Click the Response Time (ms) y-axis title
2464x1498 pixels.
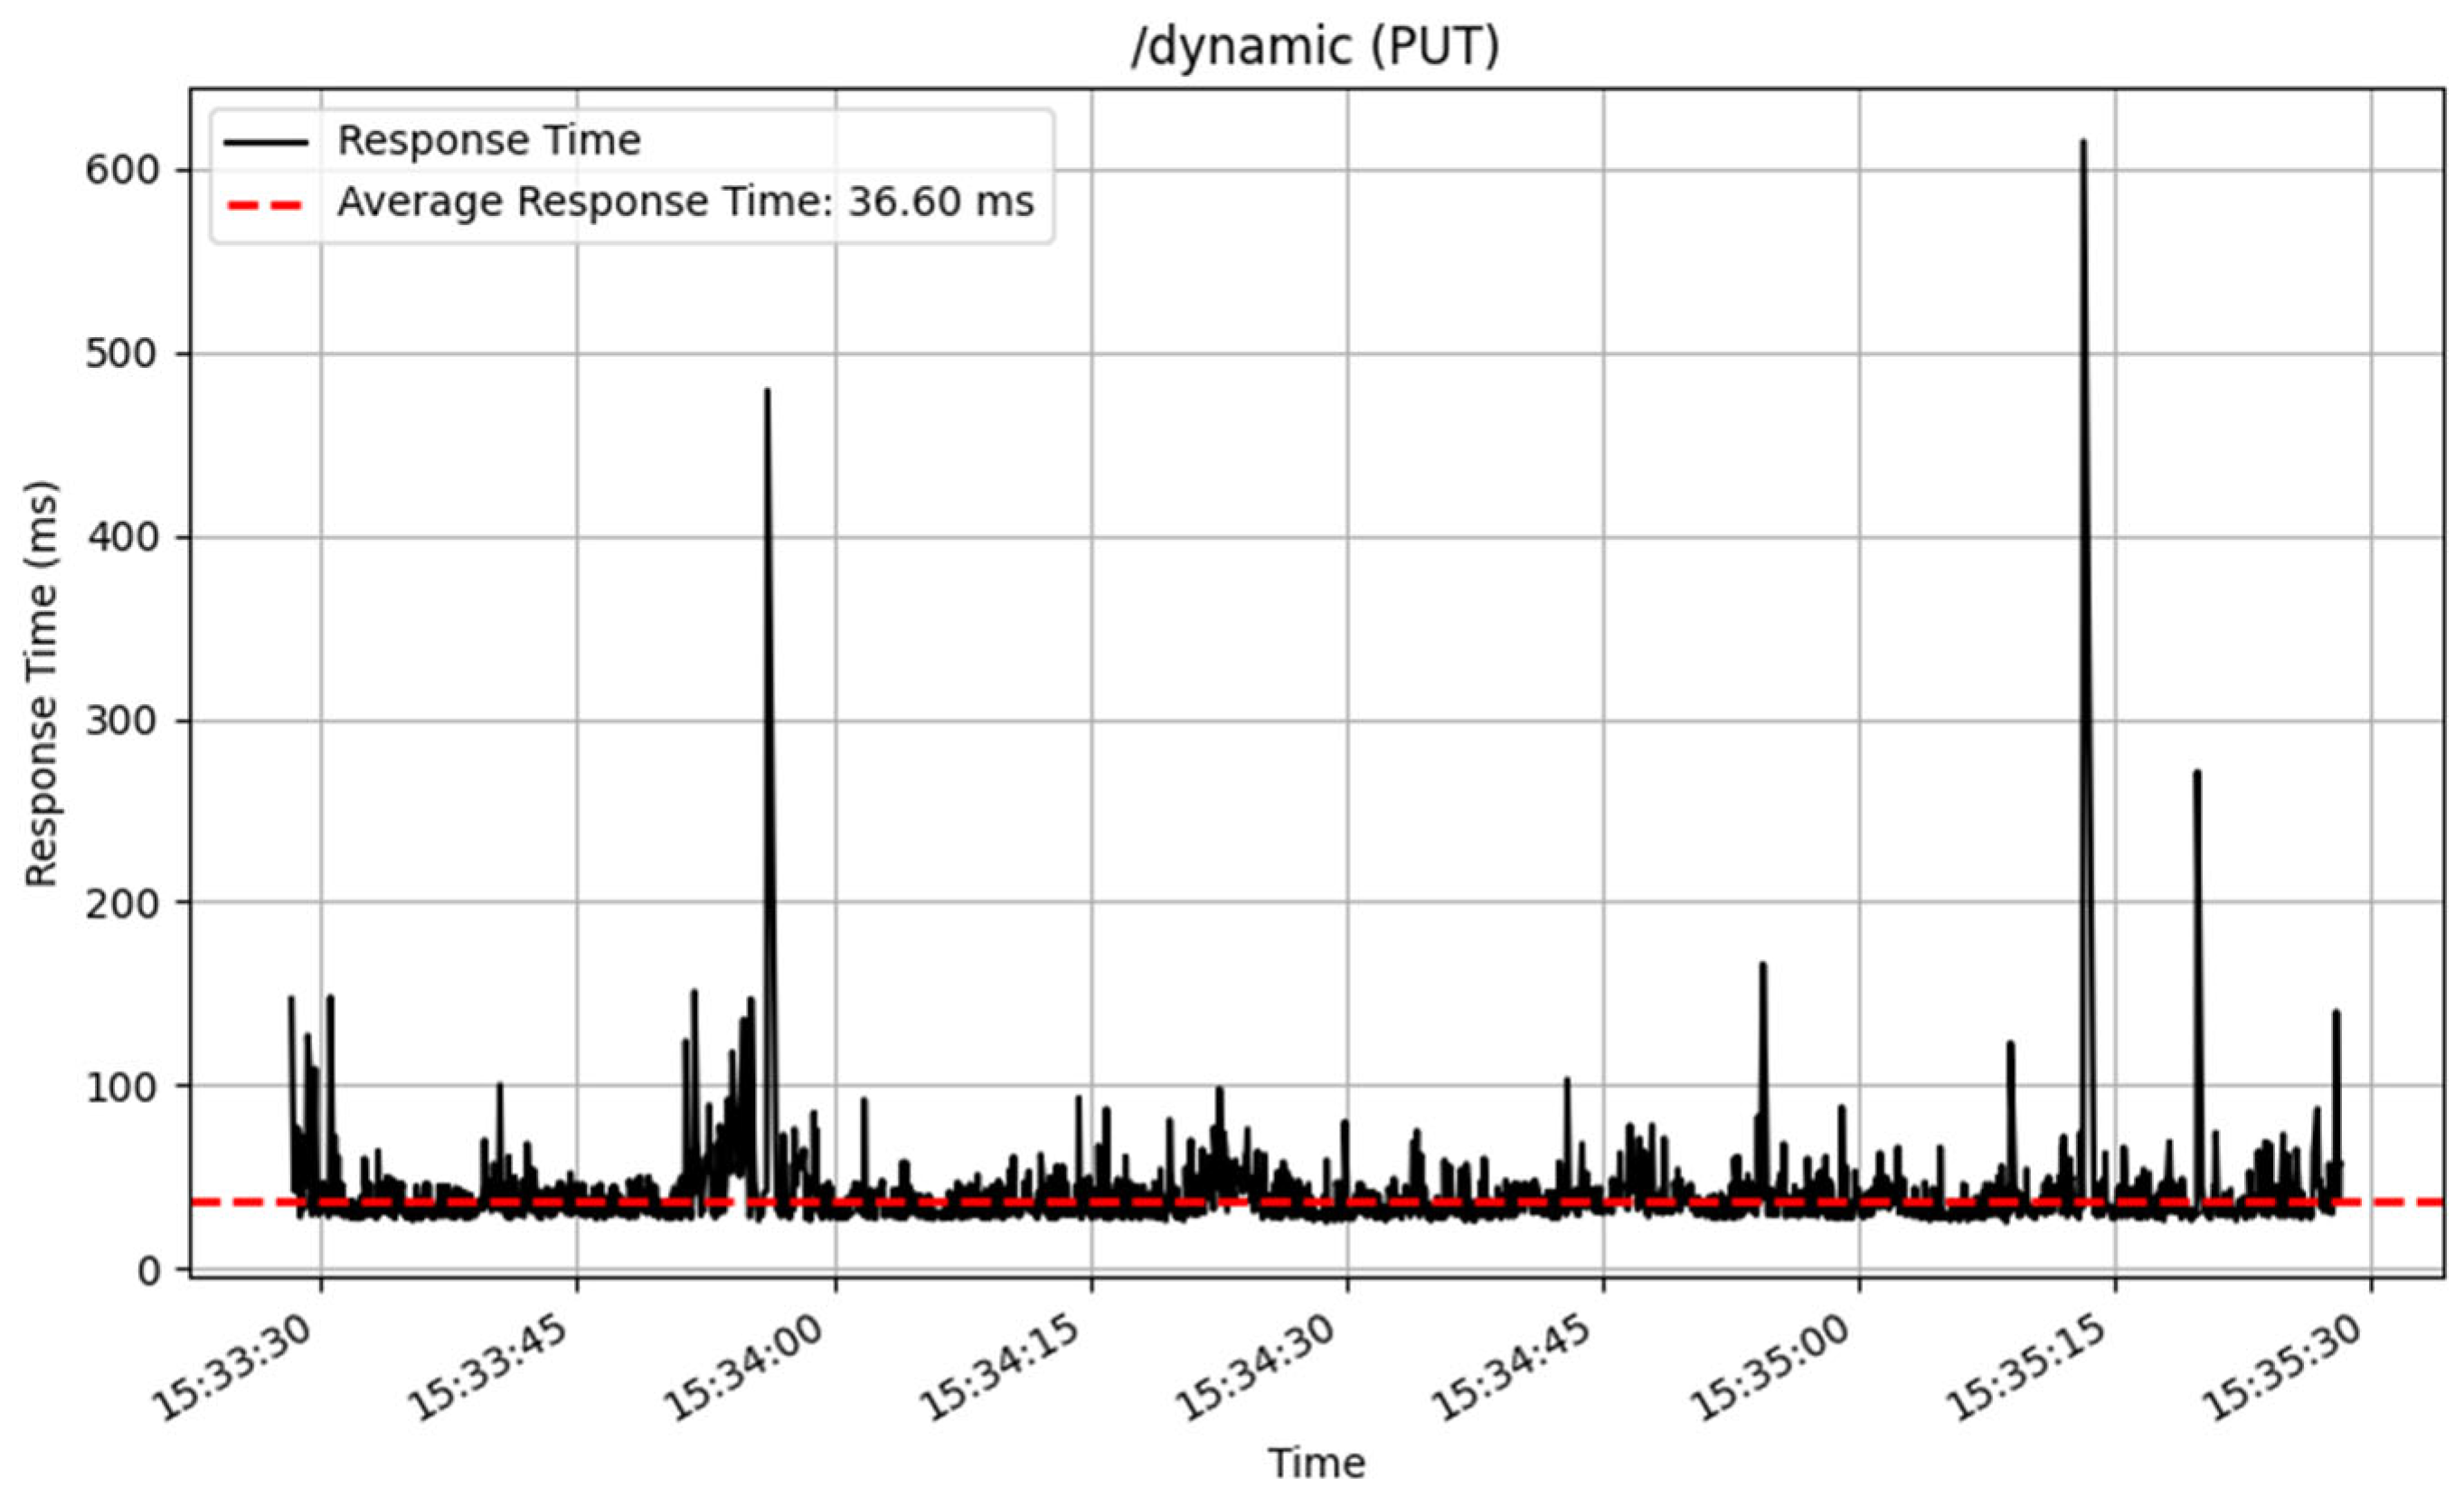(x=42, y=684)
